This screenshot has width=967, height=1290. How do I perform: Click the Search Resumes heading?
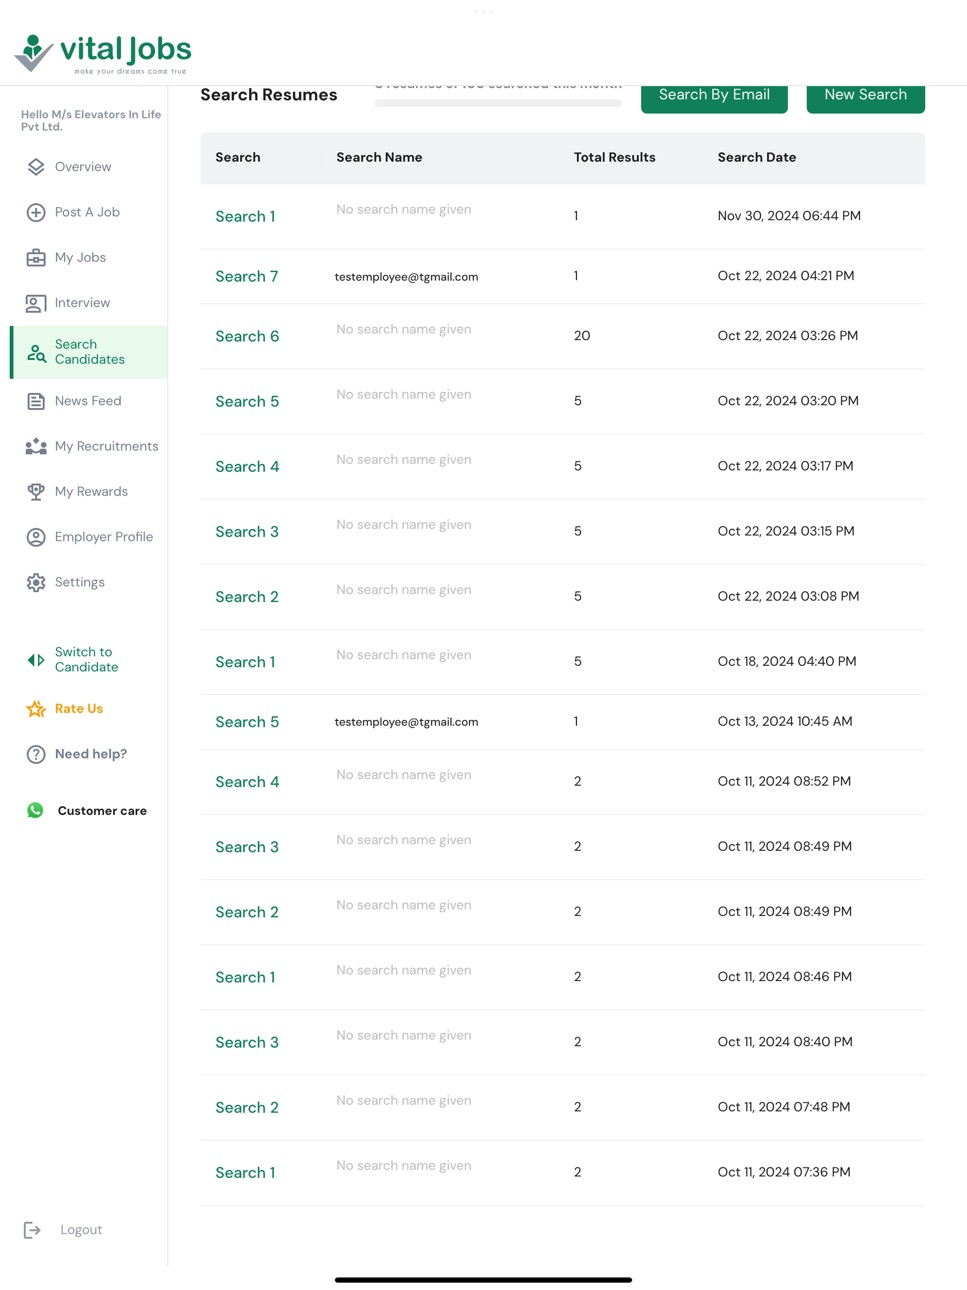tap(269, 95)
